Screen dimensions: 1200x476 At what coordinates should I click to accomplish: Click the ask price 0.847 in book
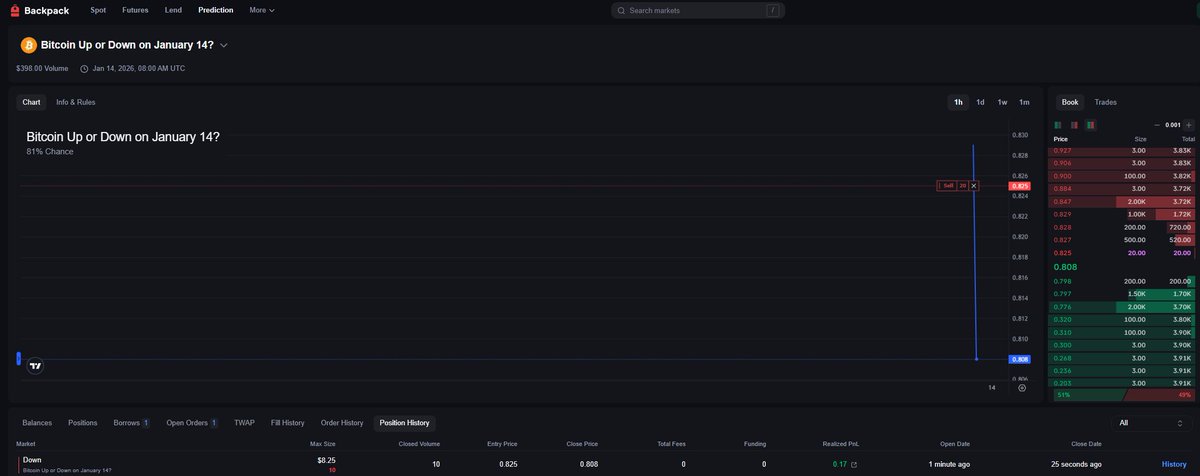point(1062,202)
